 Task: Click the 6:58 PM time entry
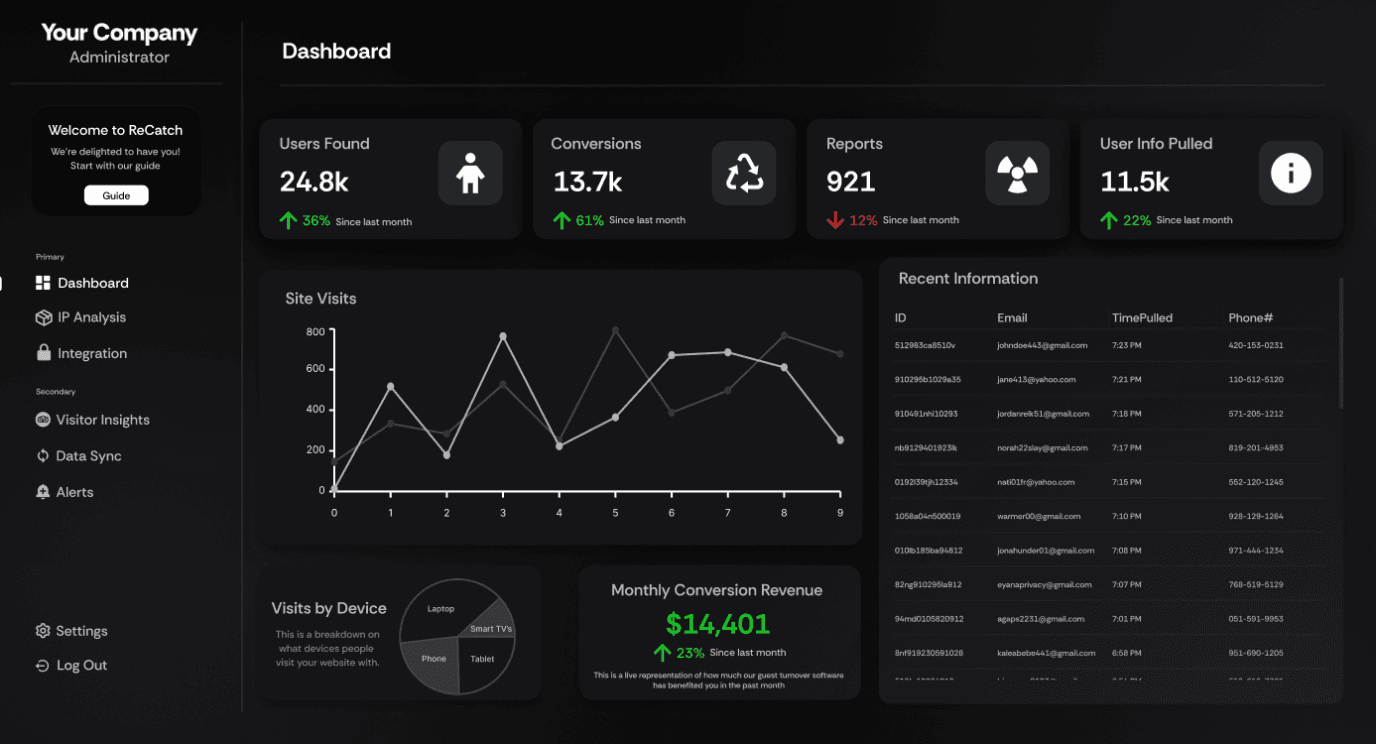tap(1127, 653)
